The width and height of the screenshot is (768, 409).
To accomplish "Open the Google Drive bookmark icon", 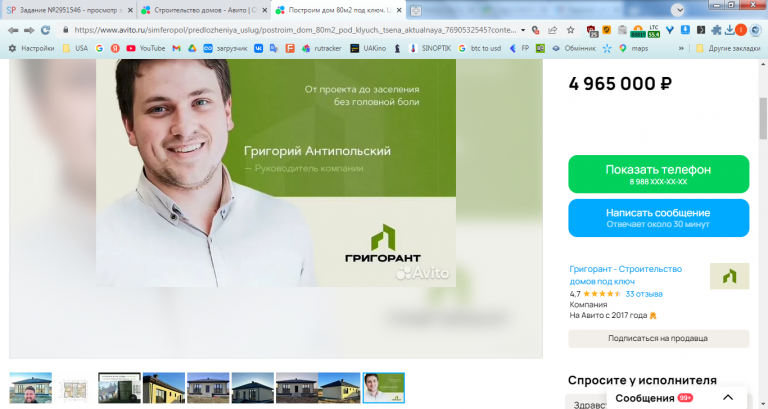I will (192, 48).
